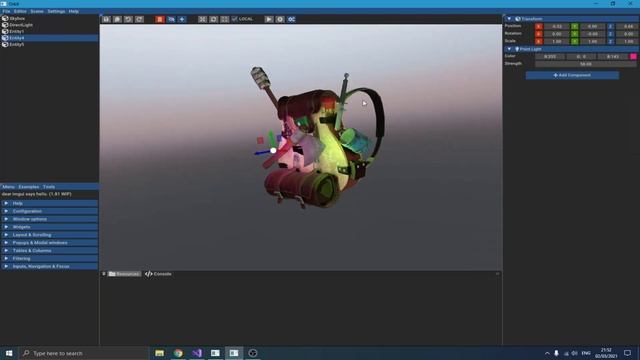Open Chrome from the taskbar
This screenshot has height=360, width=640.
pos(178,353)
